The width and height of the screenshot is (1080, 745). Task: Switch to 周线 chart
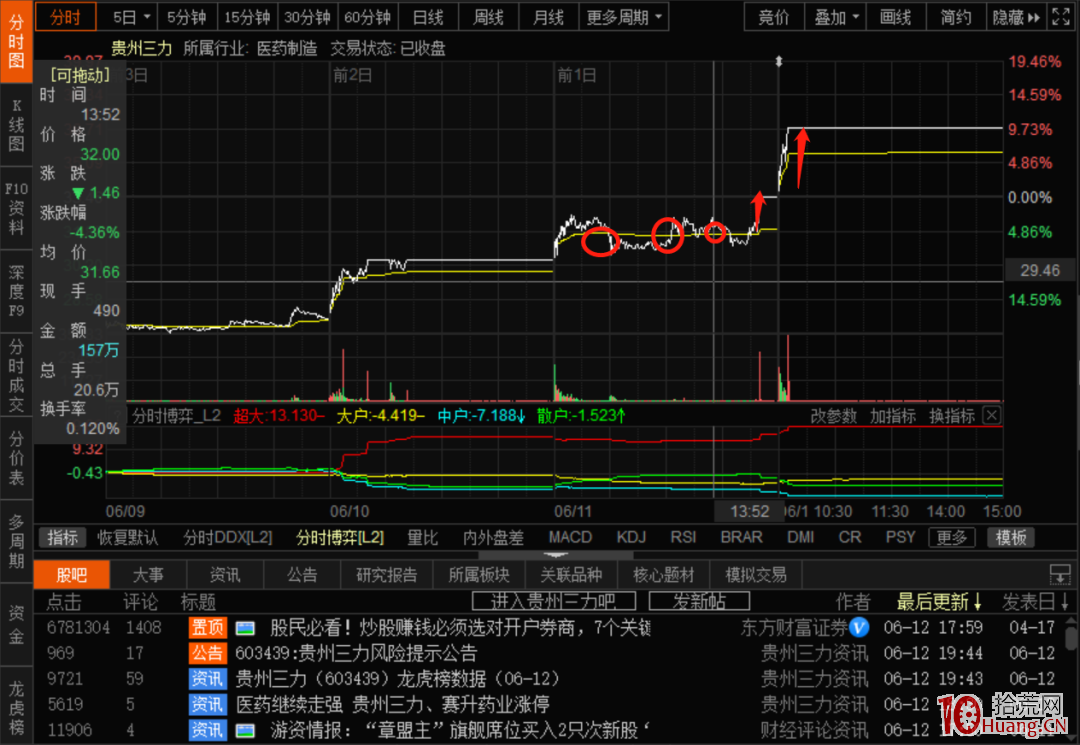tap(488, 17)
